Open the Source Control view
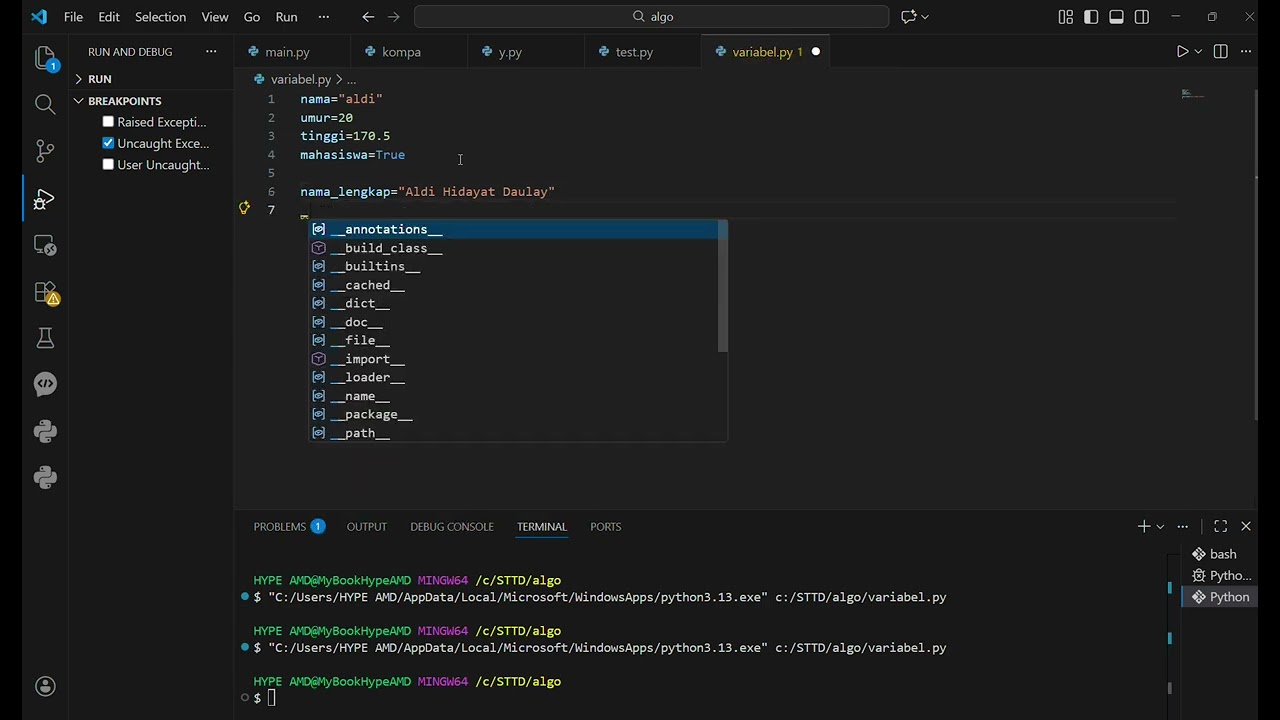 pos(45,151)
